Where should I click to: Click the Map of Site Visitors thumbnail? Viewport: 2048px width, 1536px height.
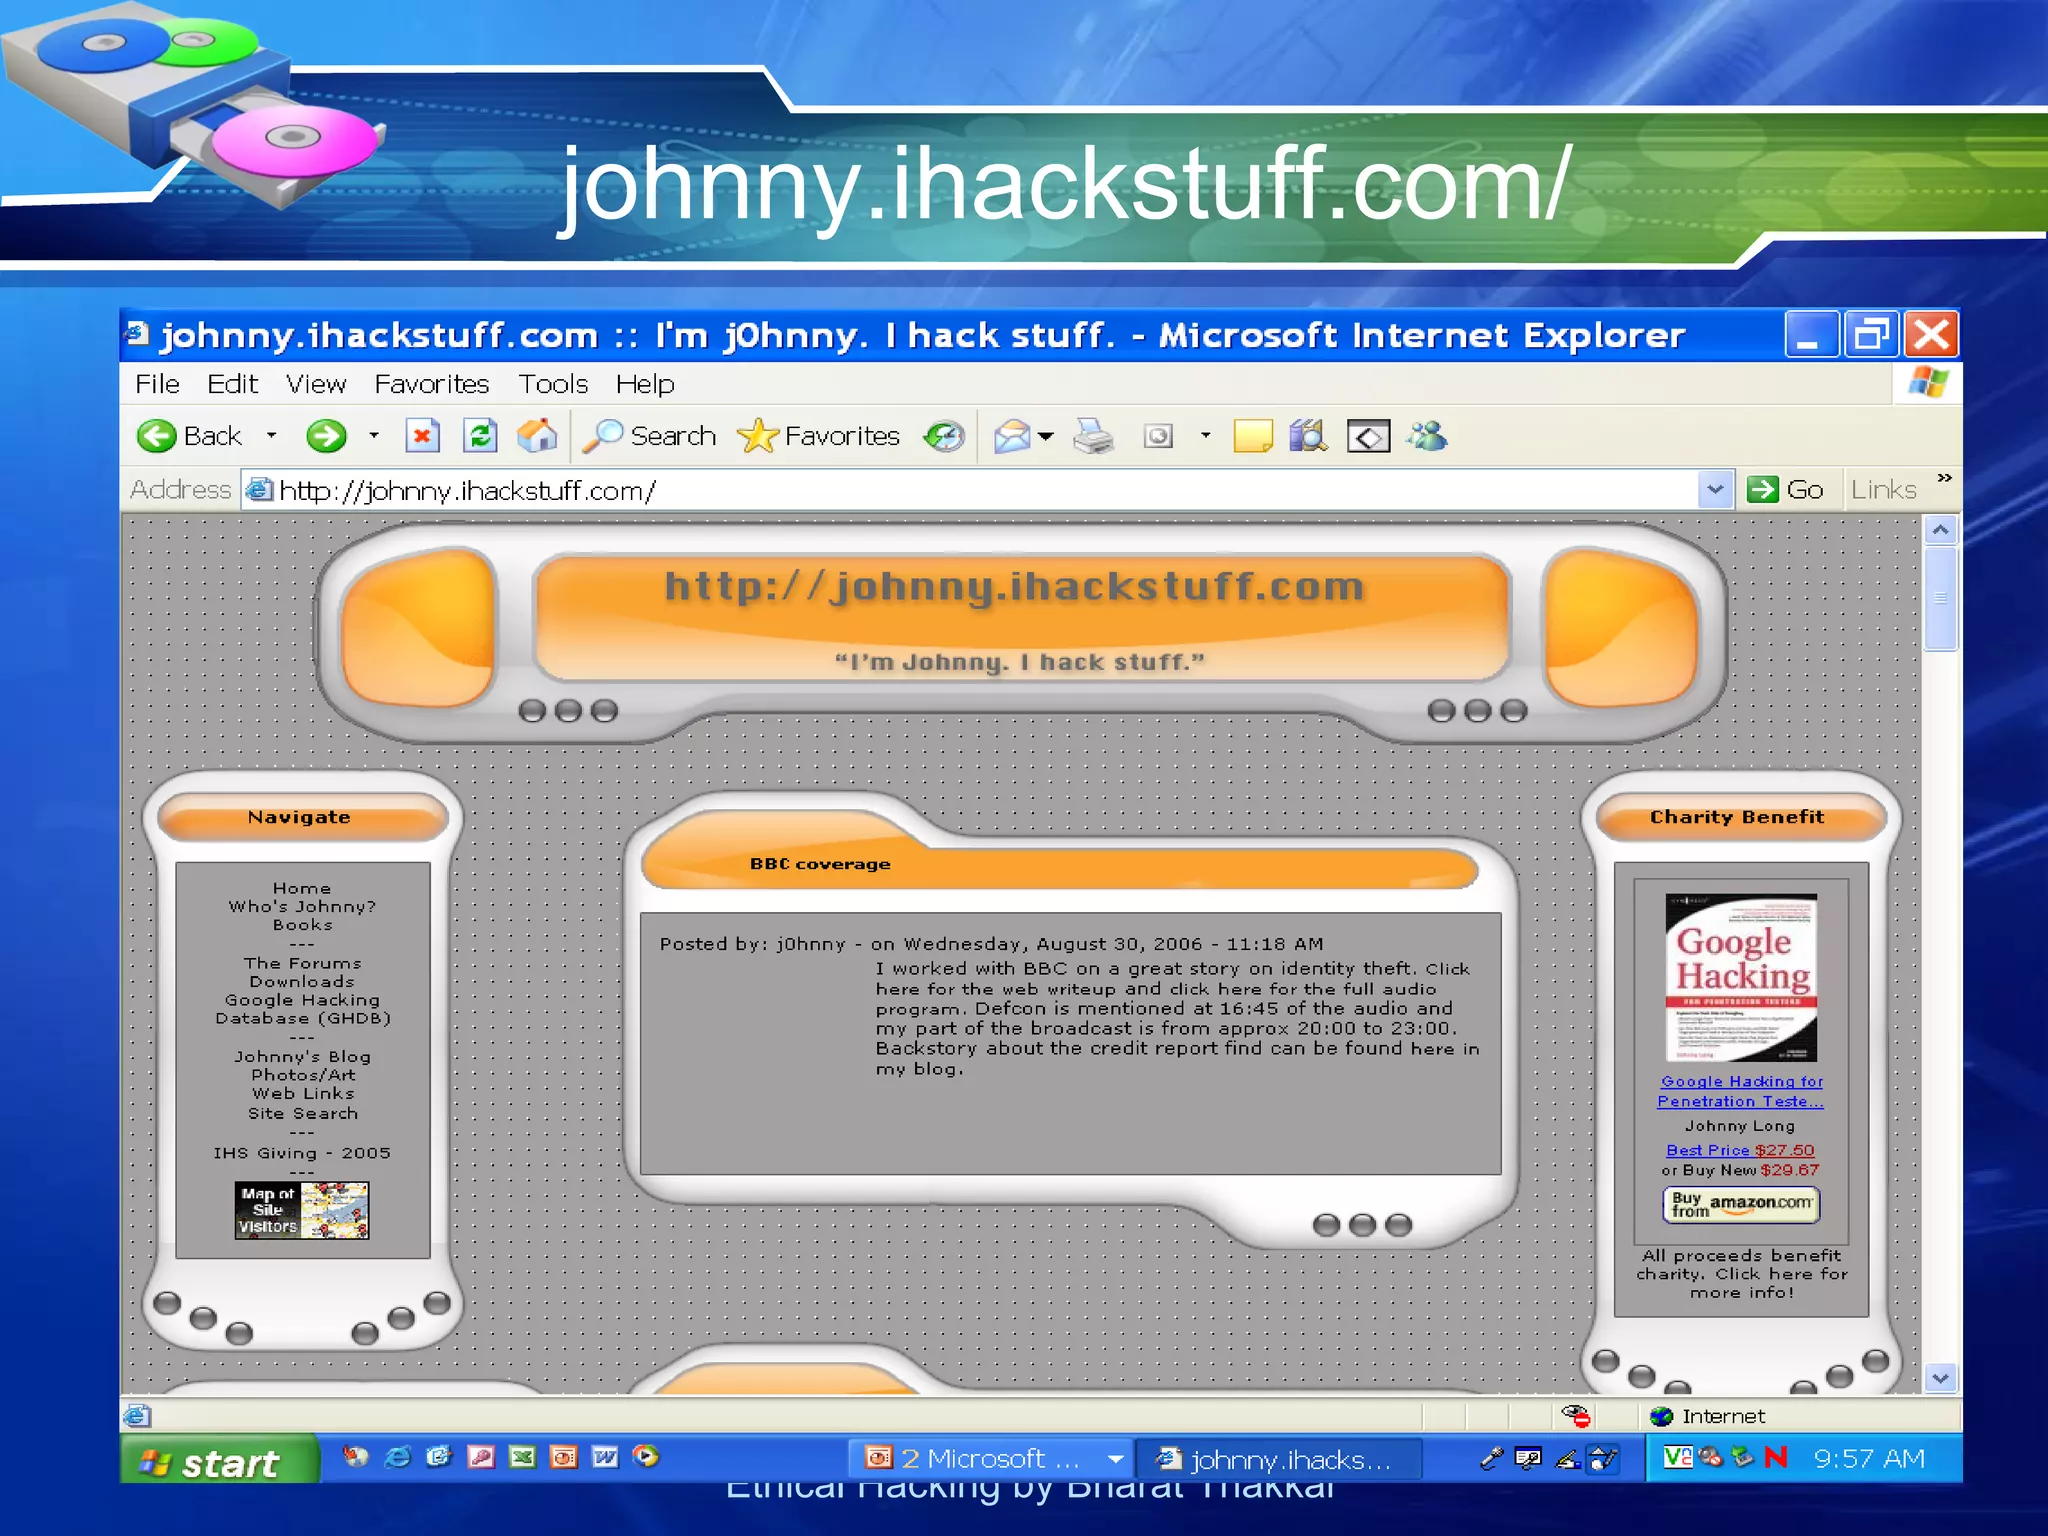tap(302, 1210)
